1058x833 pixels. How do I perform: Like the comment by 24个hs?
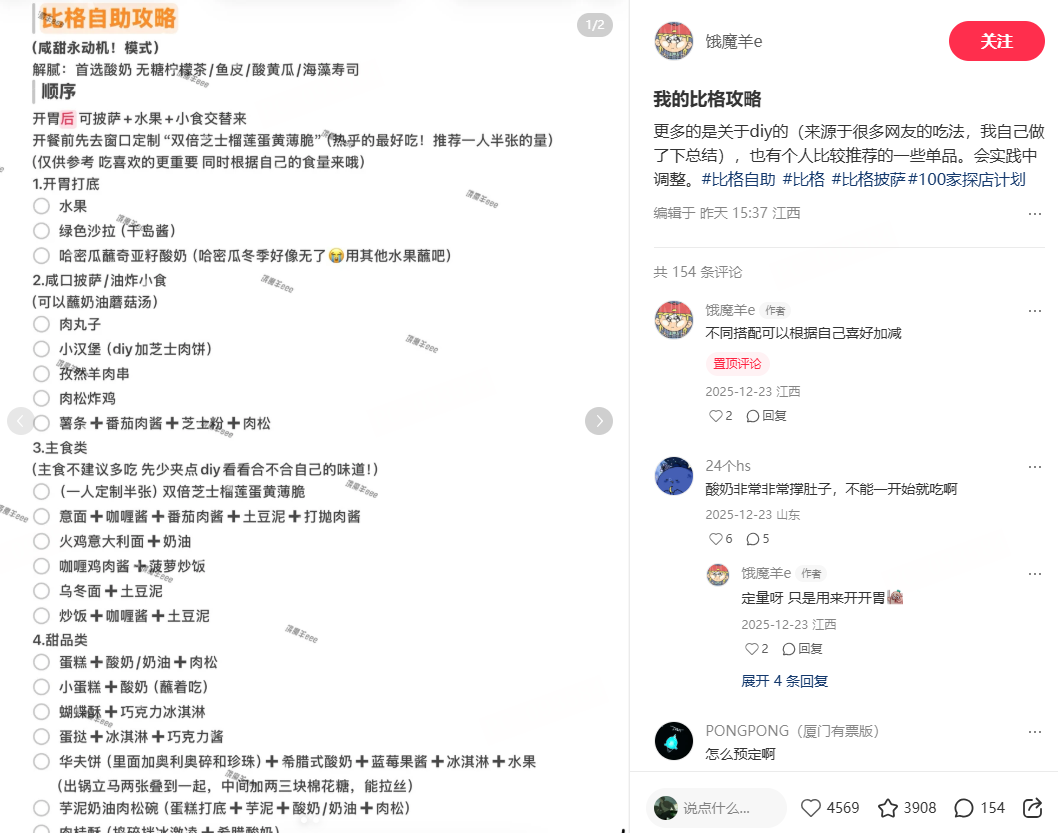point(715,539)
